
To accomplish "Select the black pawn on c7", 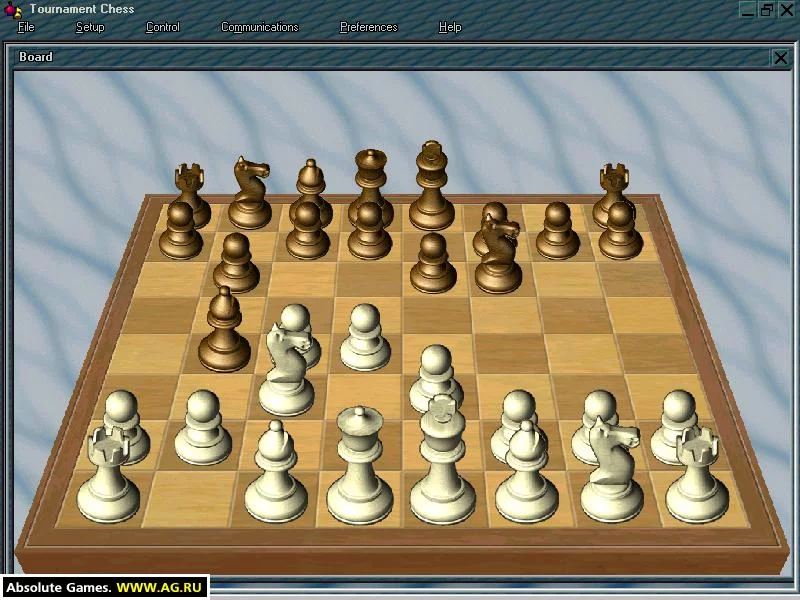I will (307, 231).
